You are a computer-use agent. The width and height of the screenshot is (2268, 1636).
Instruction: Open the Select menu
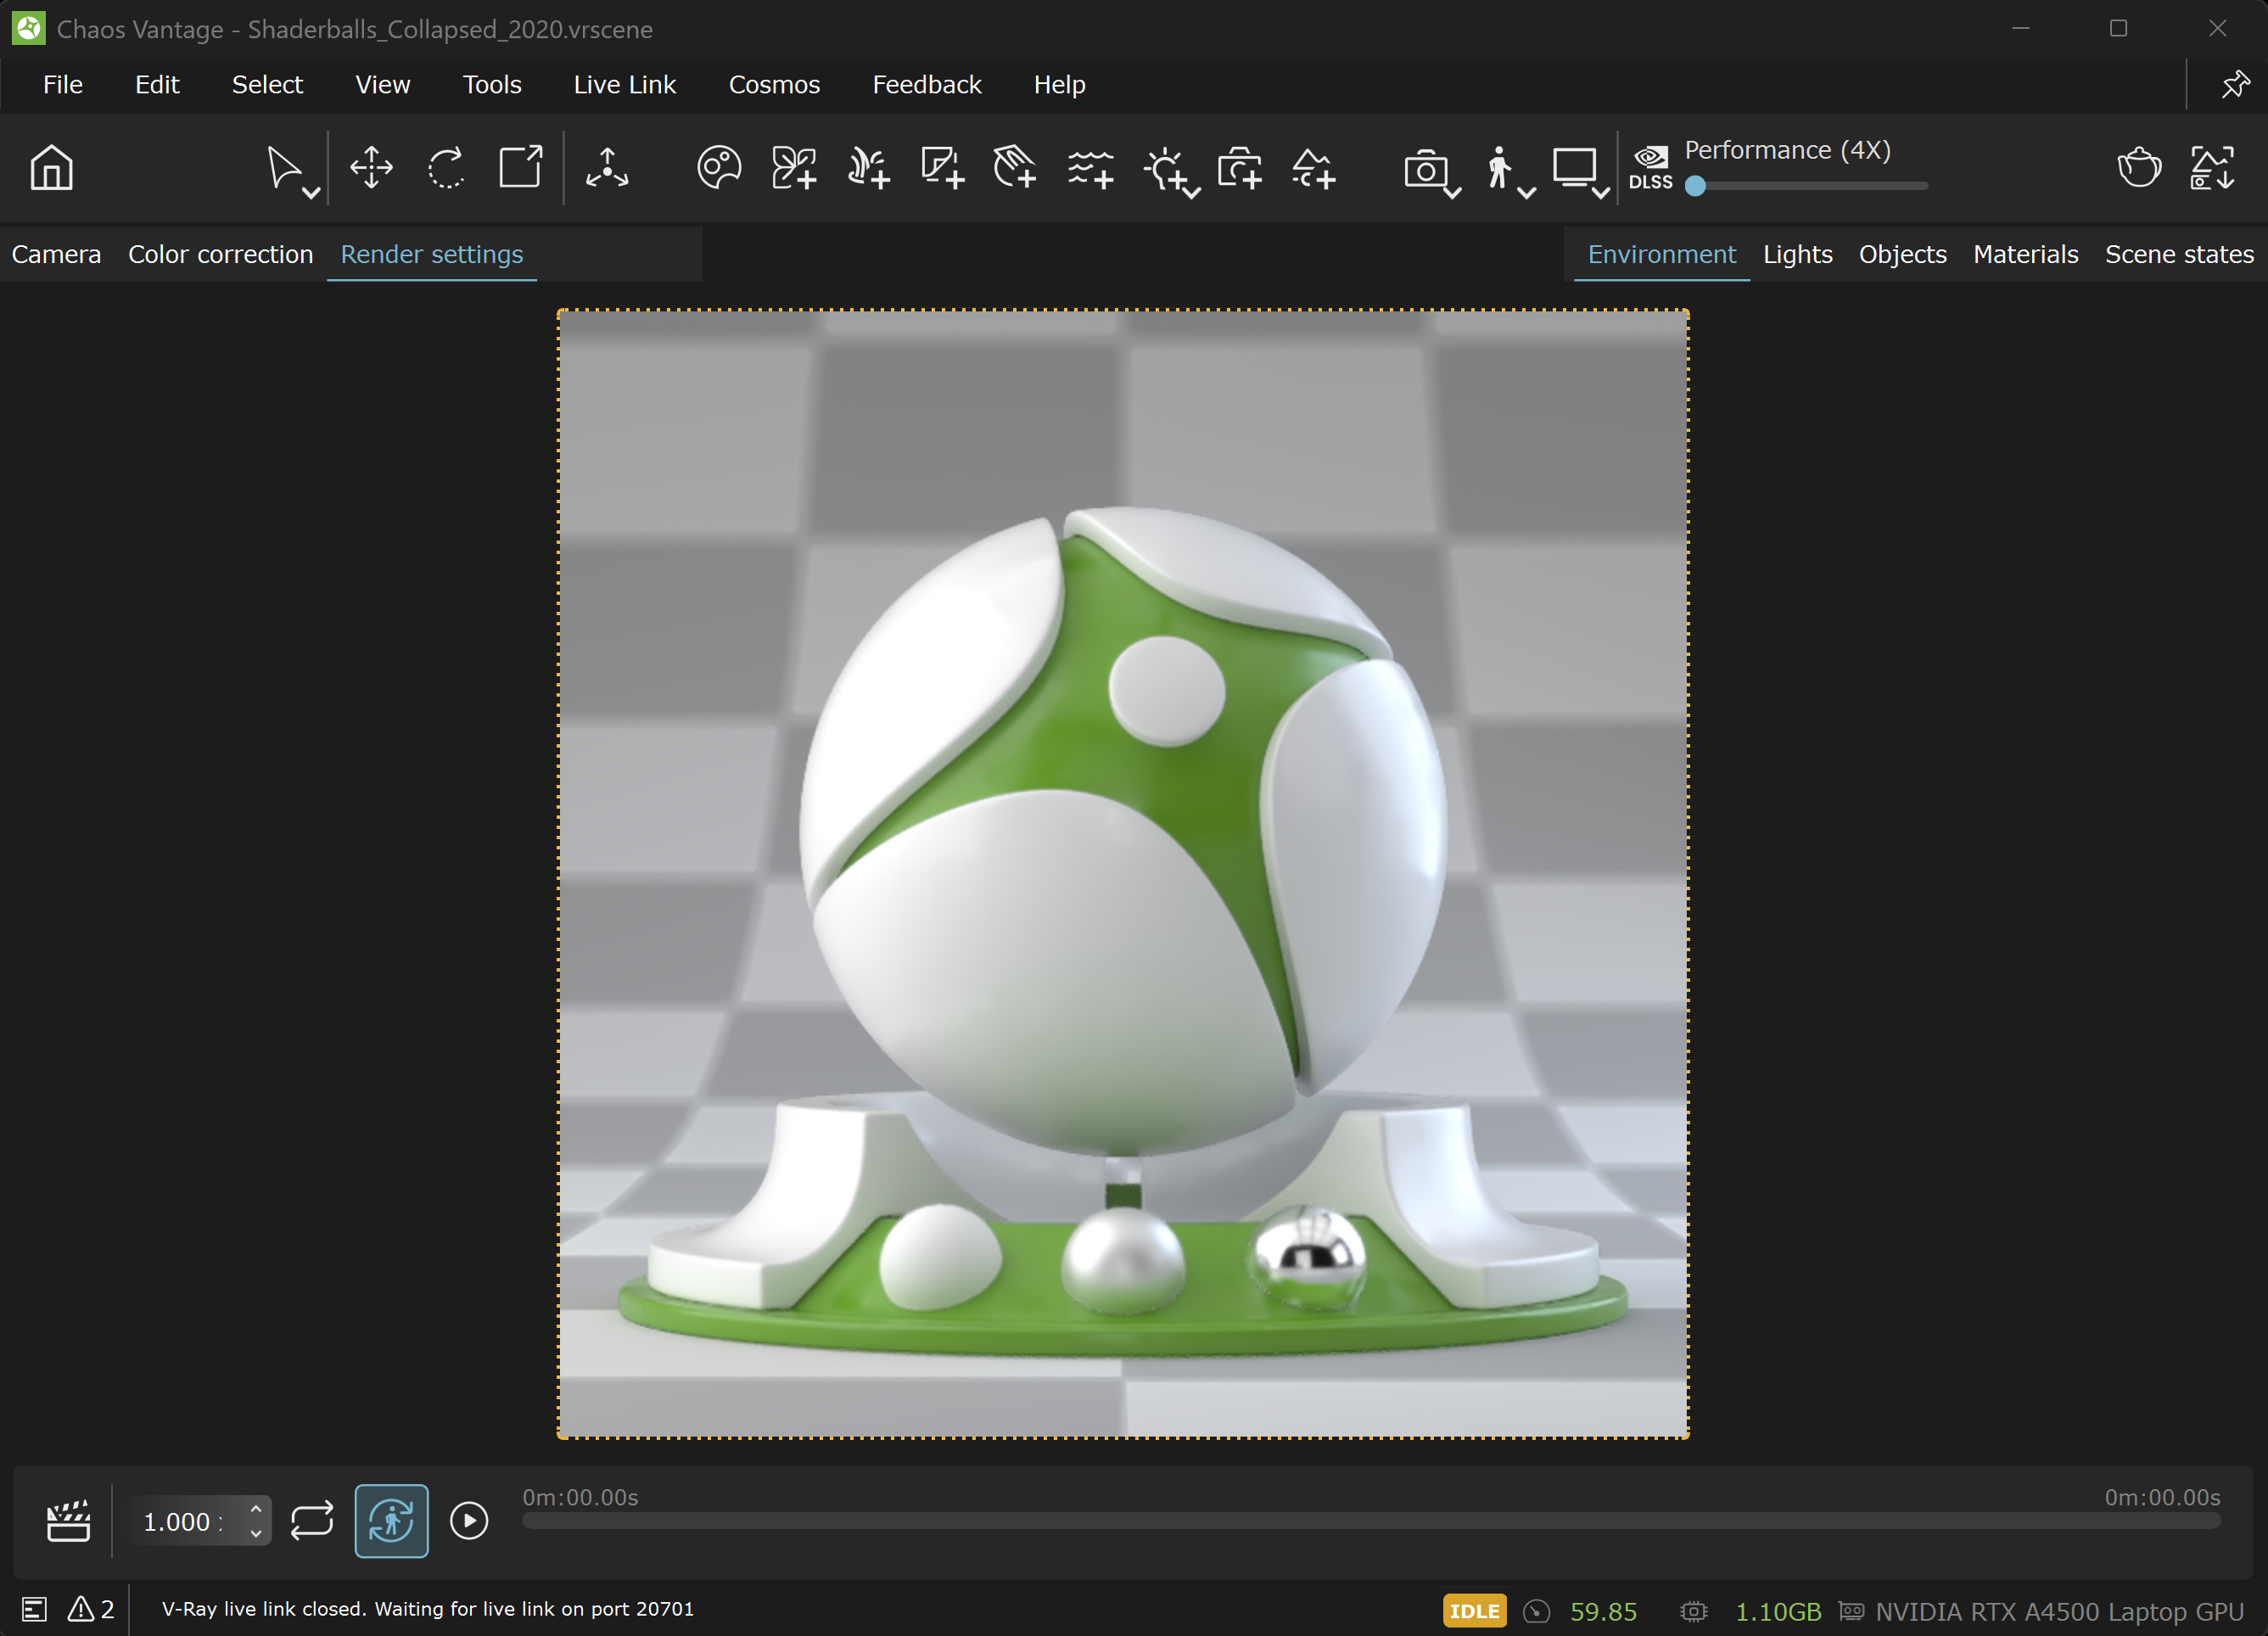click(x=267, y=85)
